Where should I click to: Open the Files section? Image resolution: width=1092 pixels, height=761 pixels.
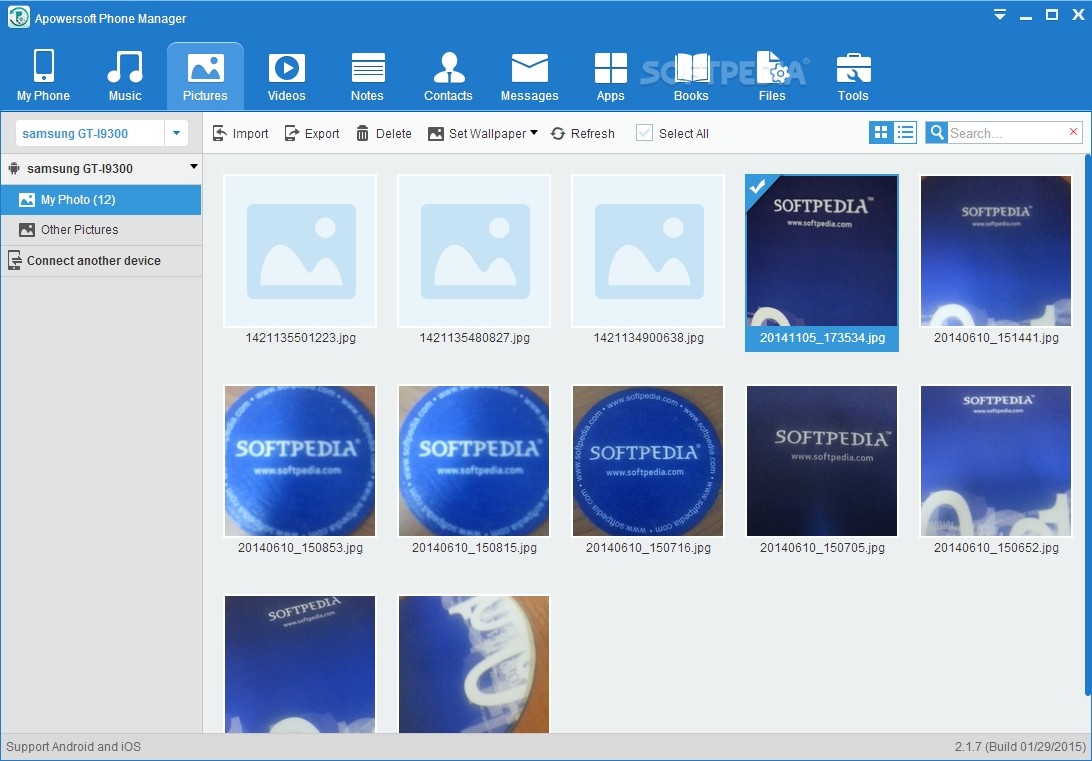772,76
